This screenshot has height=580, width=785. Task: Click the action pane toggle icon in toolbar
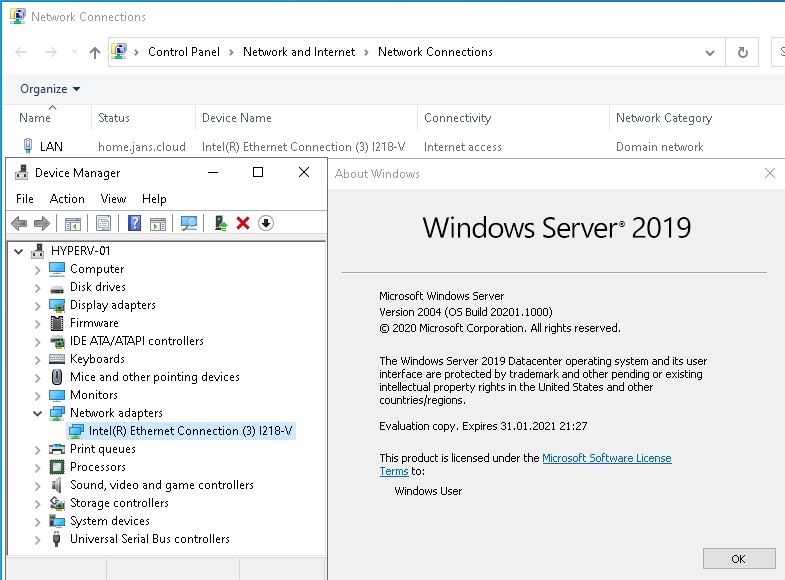(x=158, y=224)
